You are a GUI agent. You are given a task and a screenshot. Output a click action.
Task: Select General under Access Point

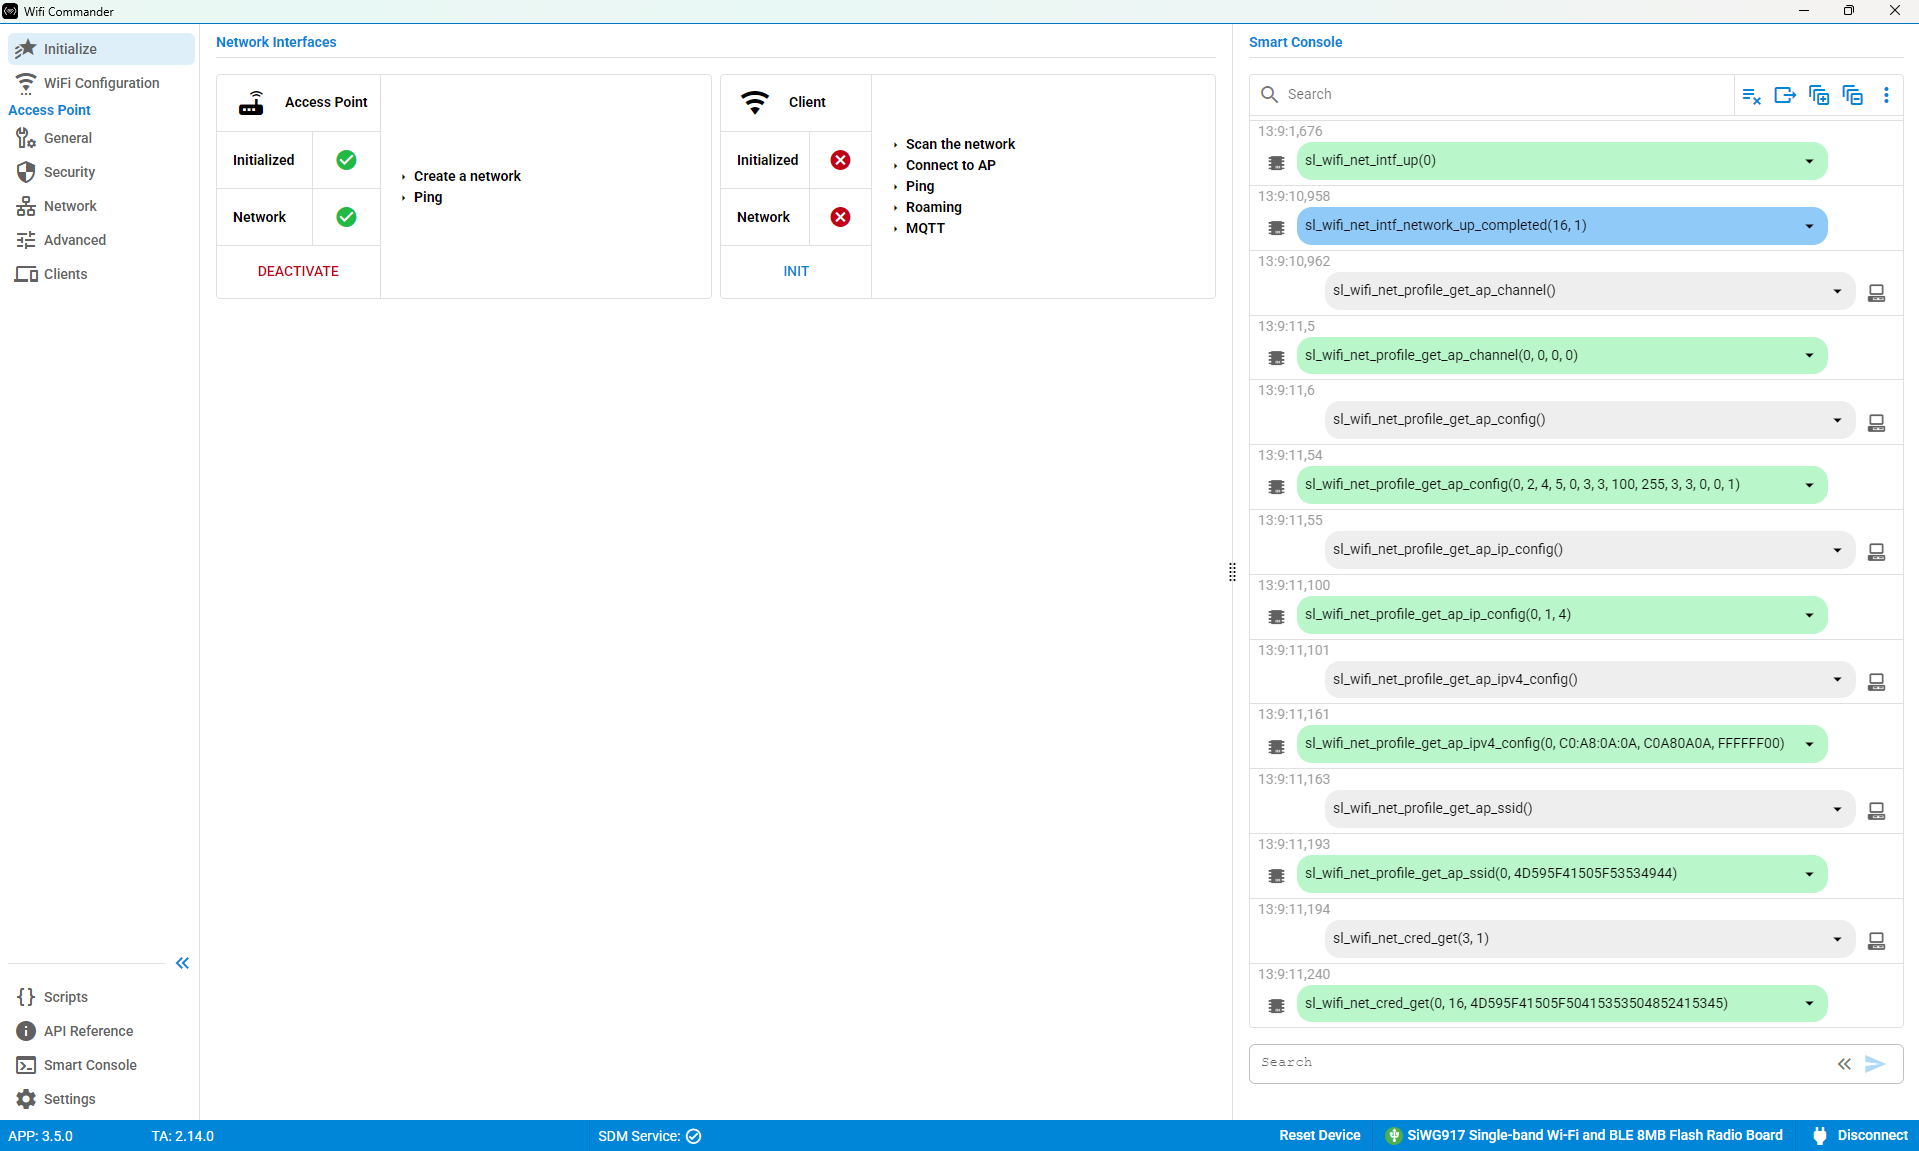tap(101, 138)
